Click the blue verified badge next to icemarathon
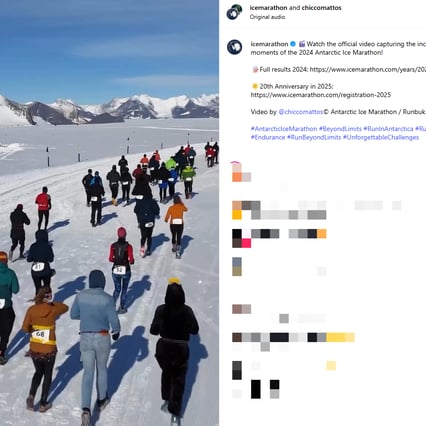Screen dimensions: 426x426 [x=293, y=44]
